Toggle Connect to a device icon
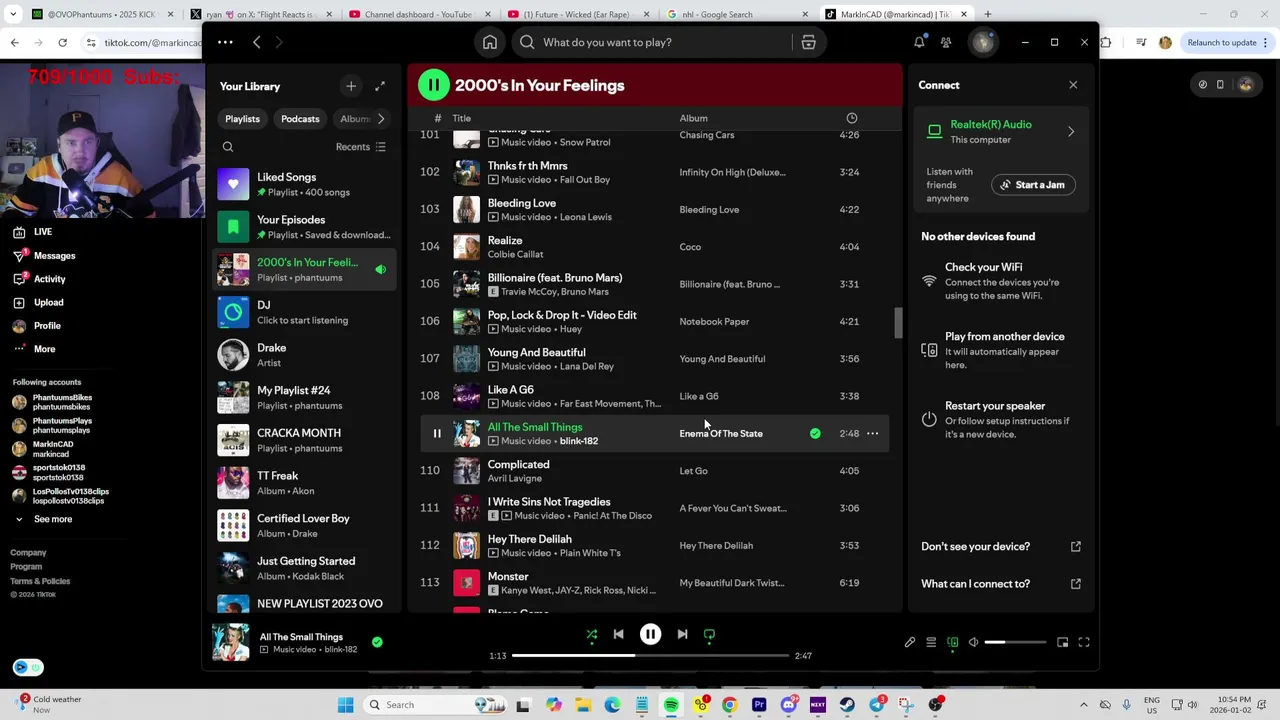1280x720 pixels. pyautogui.click(x=952, y=642)
